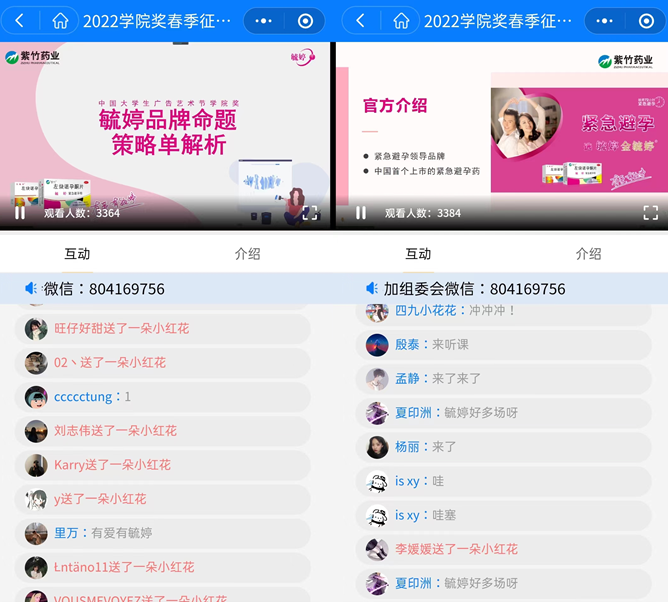
Task: Select the 介绍 tab on left screen
Action: (x=248, y=254)
